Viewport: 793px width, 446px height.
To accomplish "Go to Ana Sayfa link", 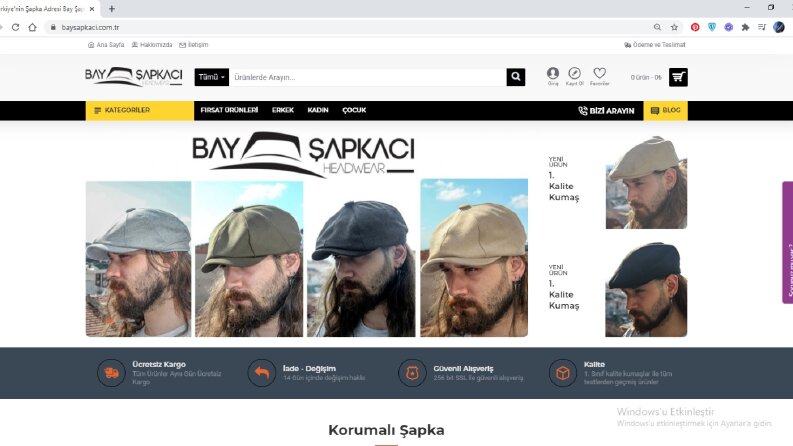I will point(106,44).
